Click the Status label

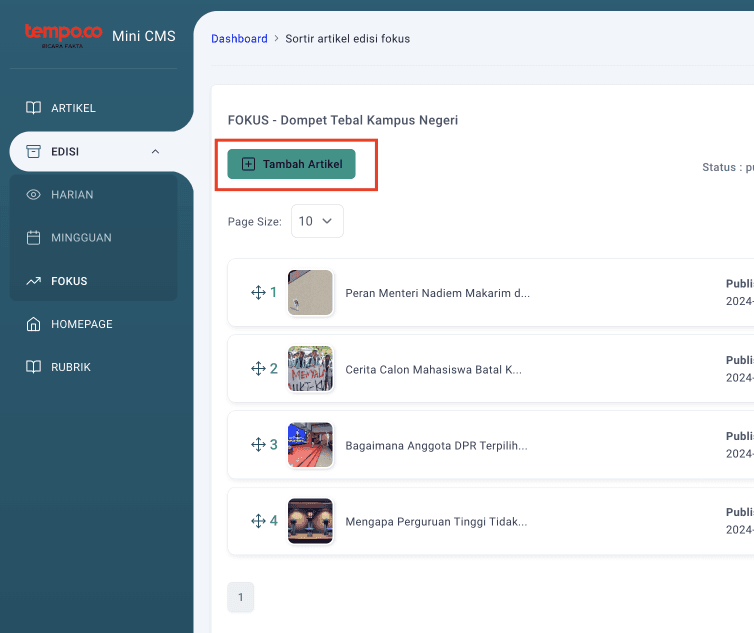728,167
